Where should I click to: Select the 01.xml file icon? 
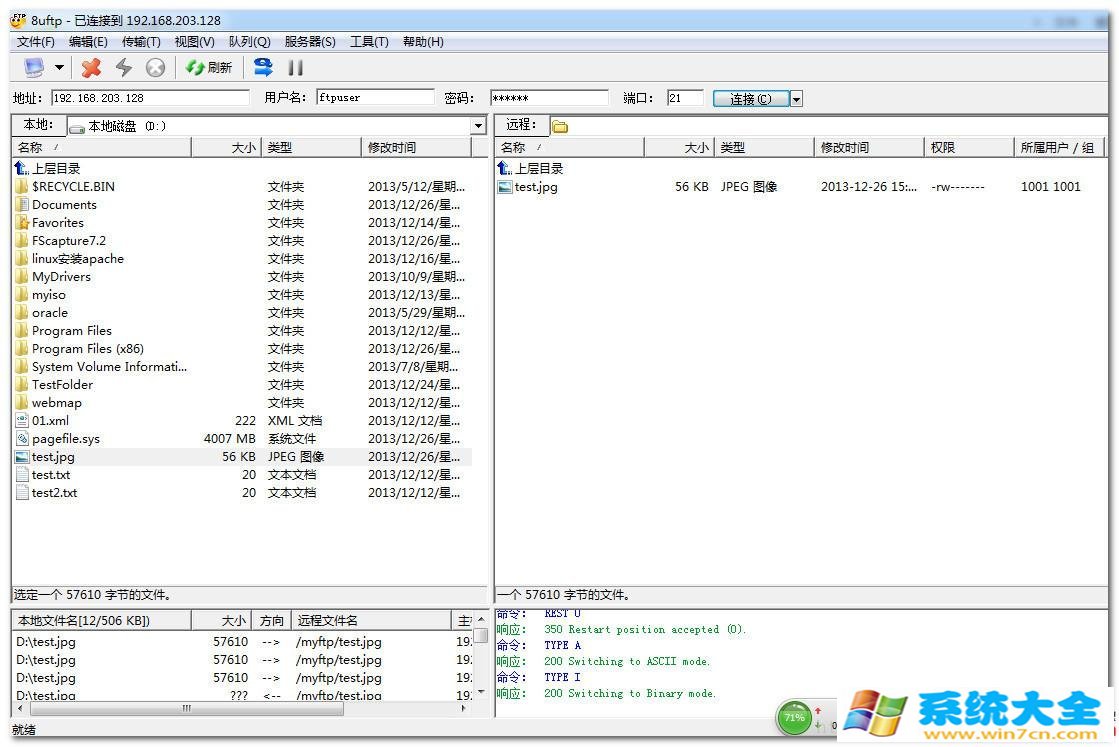(22, 421)
